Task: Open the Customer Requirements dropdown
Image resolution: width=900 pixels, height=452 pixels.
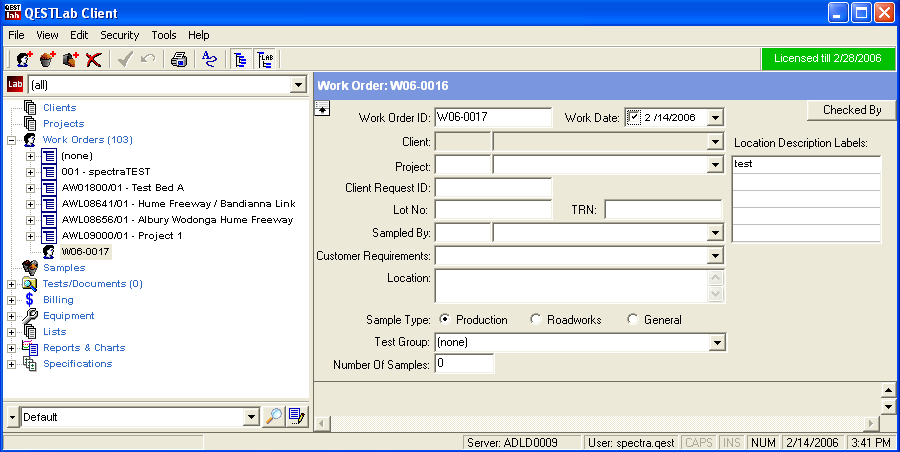Action: [715, 256]
